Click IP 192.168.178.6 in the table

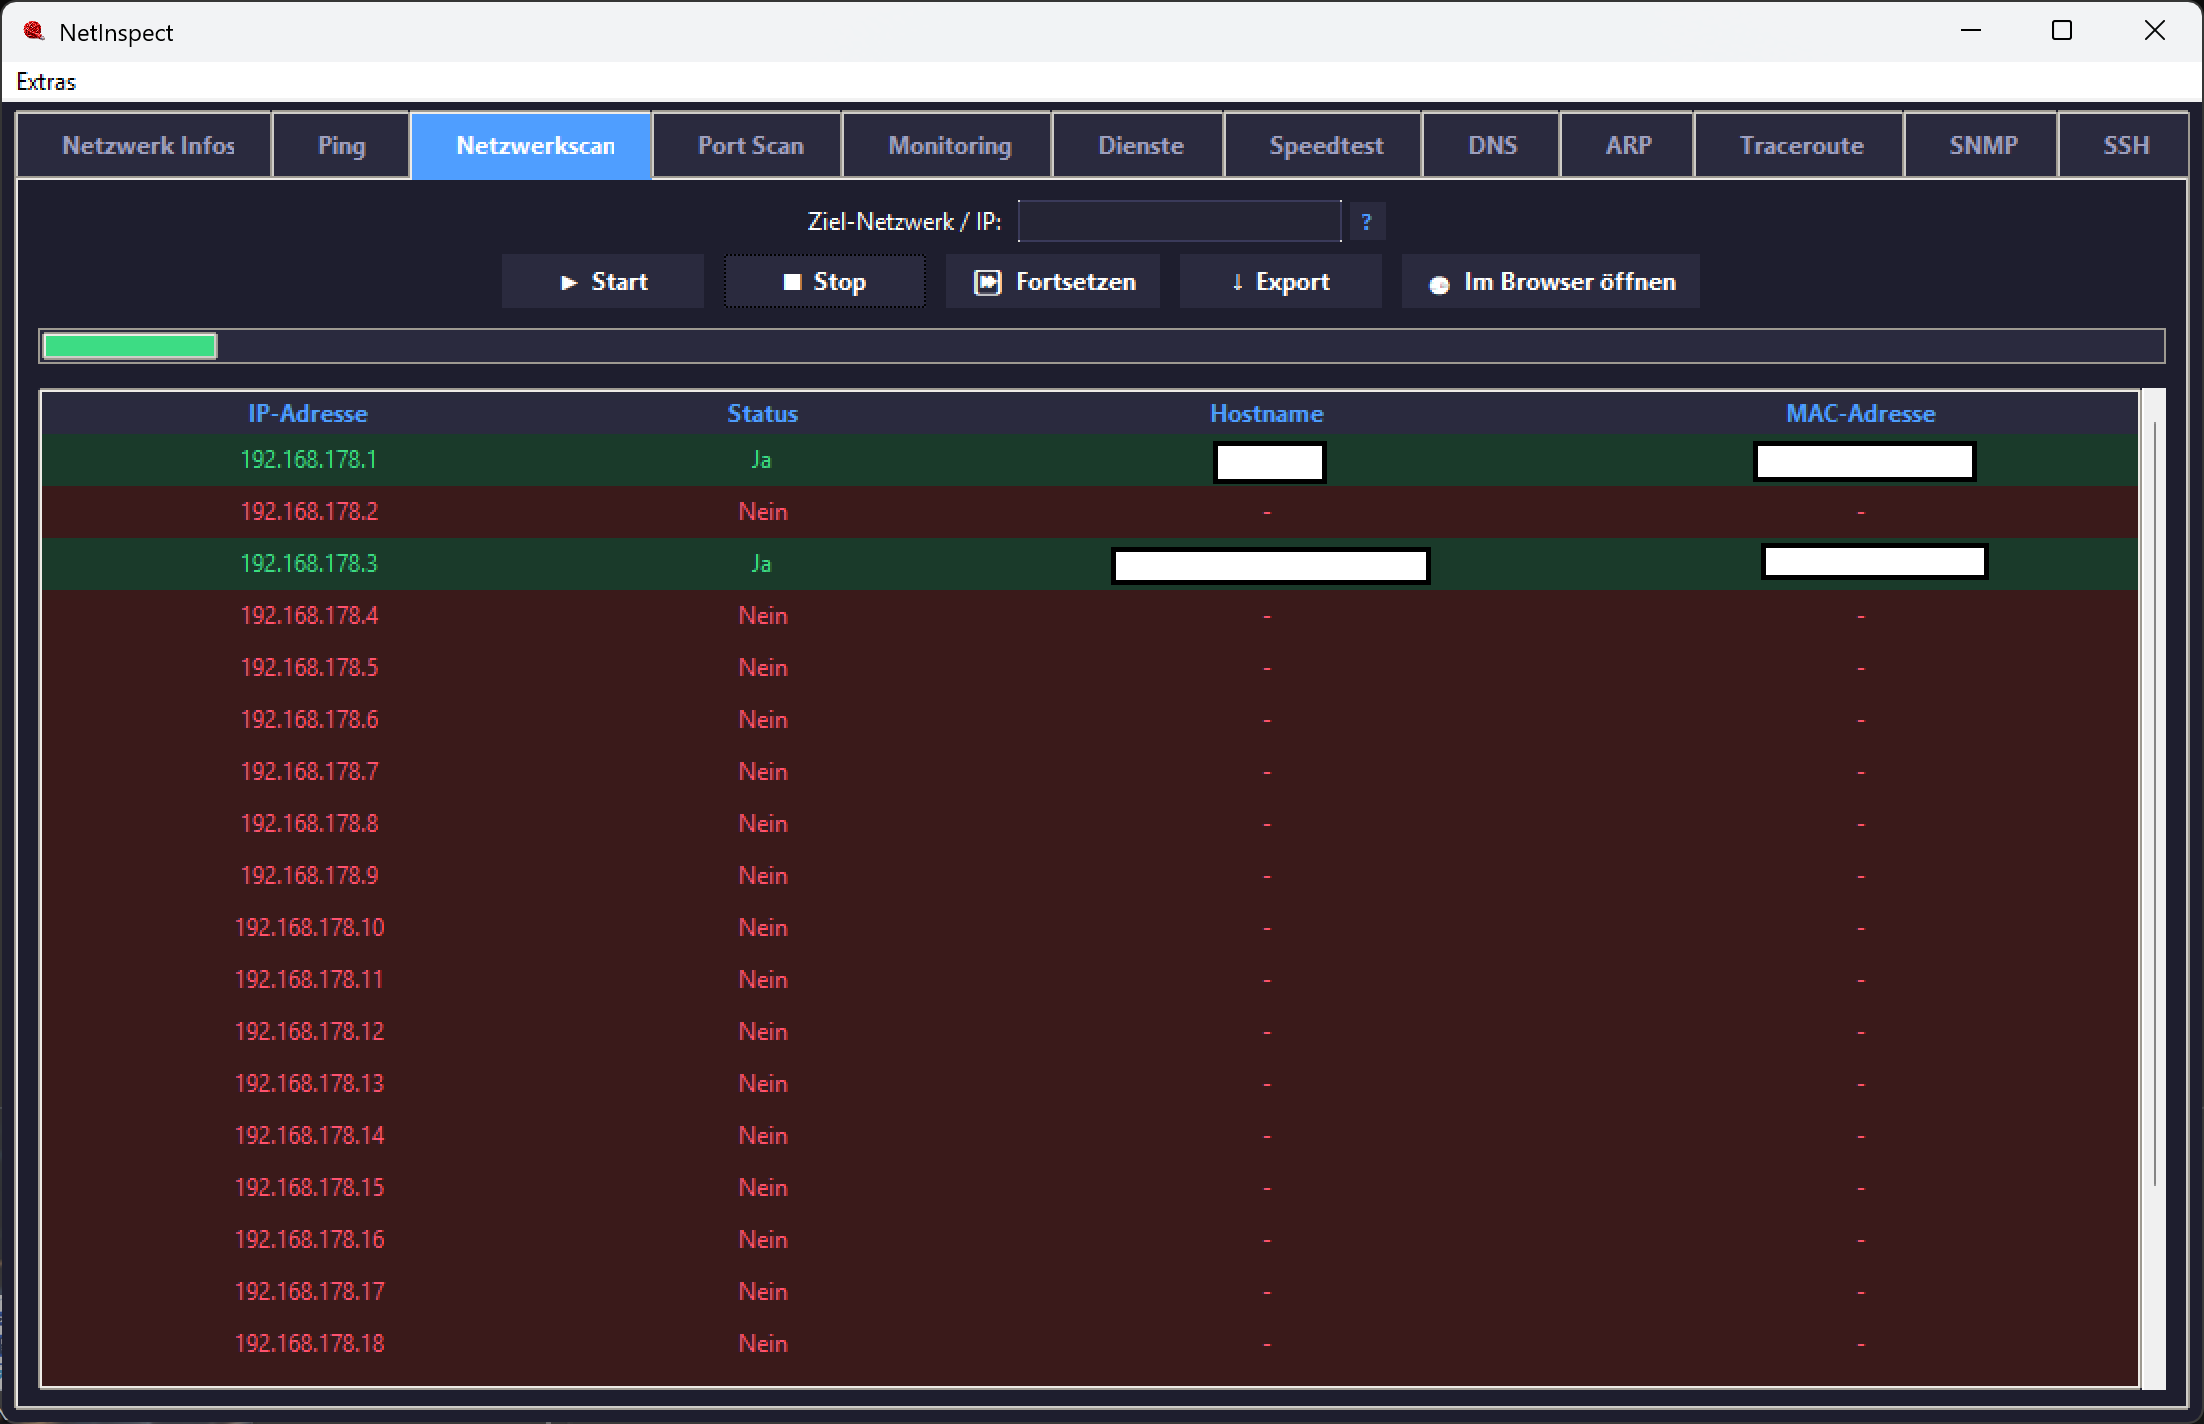click(309, 719)
